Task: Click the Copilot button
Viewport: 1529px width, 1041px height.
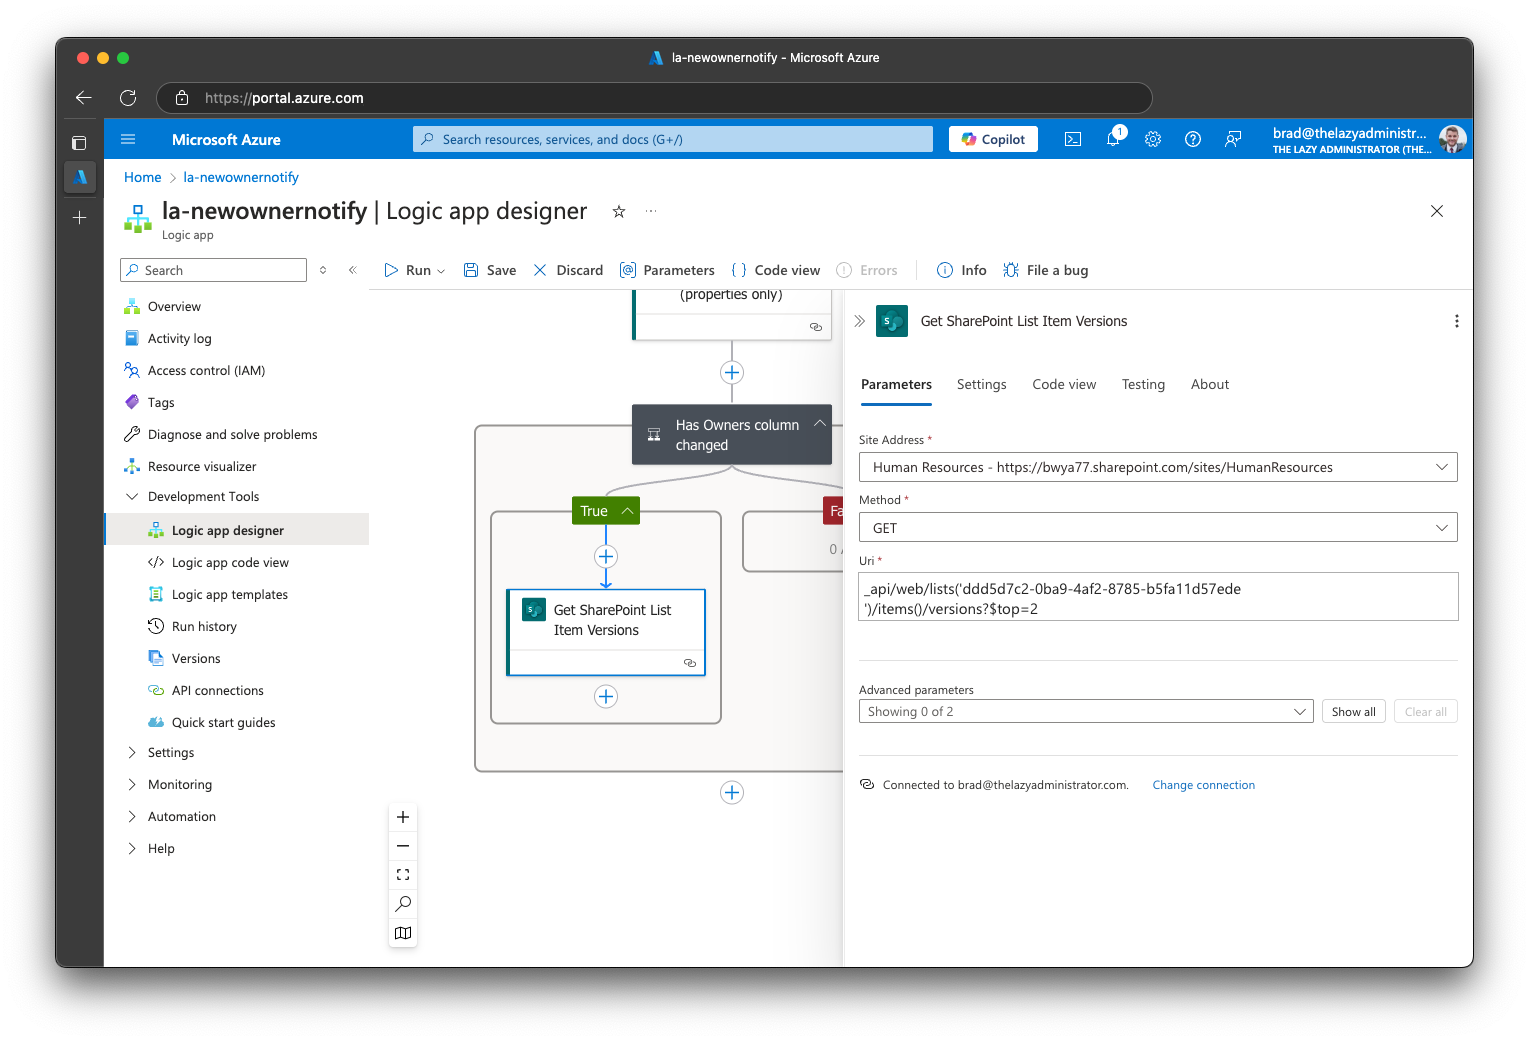Action: 993,139
